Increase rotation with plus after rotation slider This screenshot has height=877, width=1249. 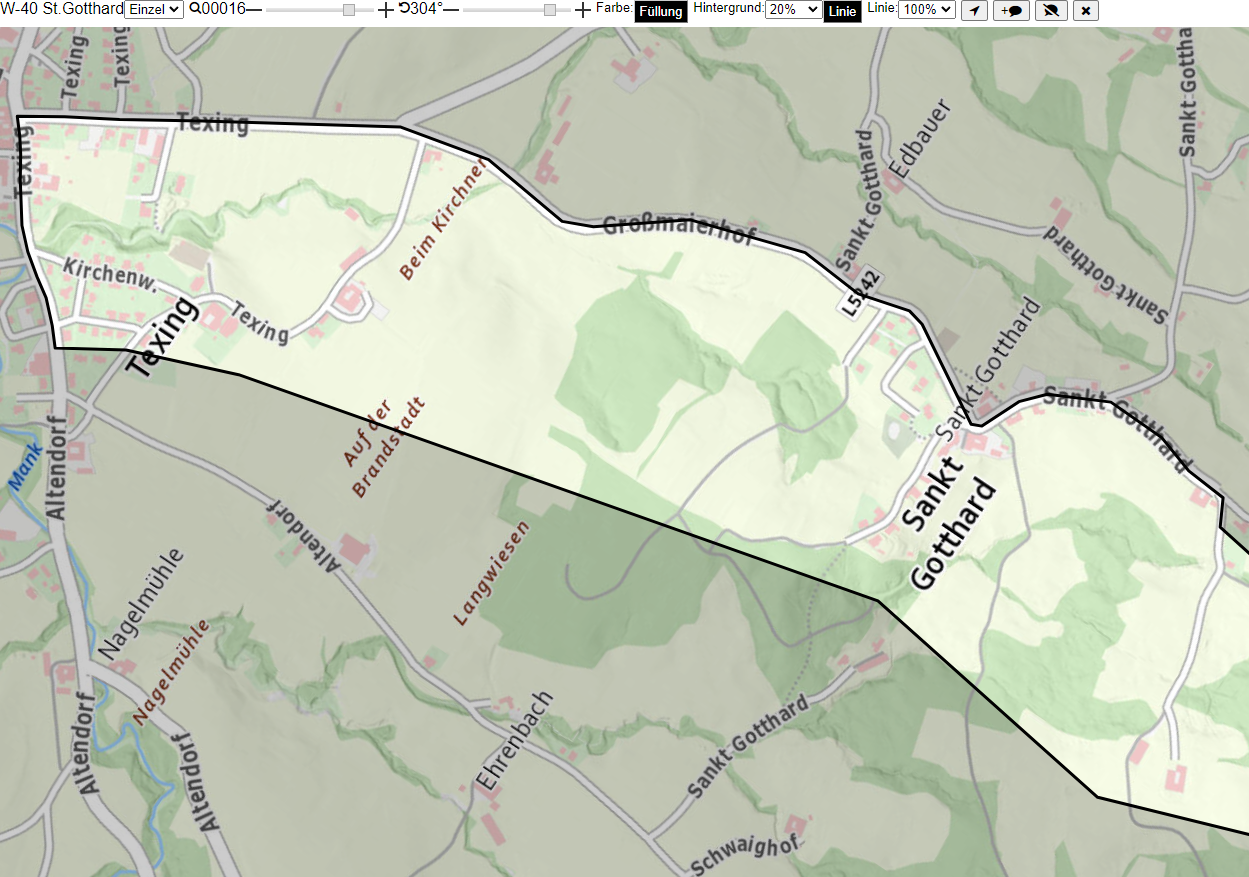coord(583,9)
